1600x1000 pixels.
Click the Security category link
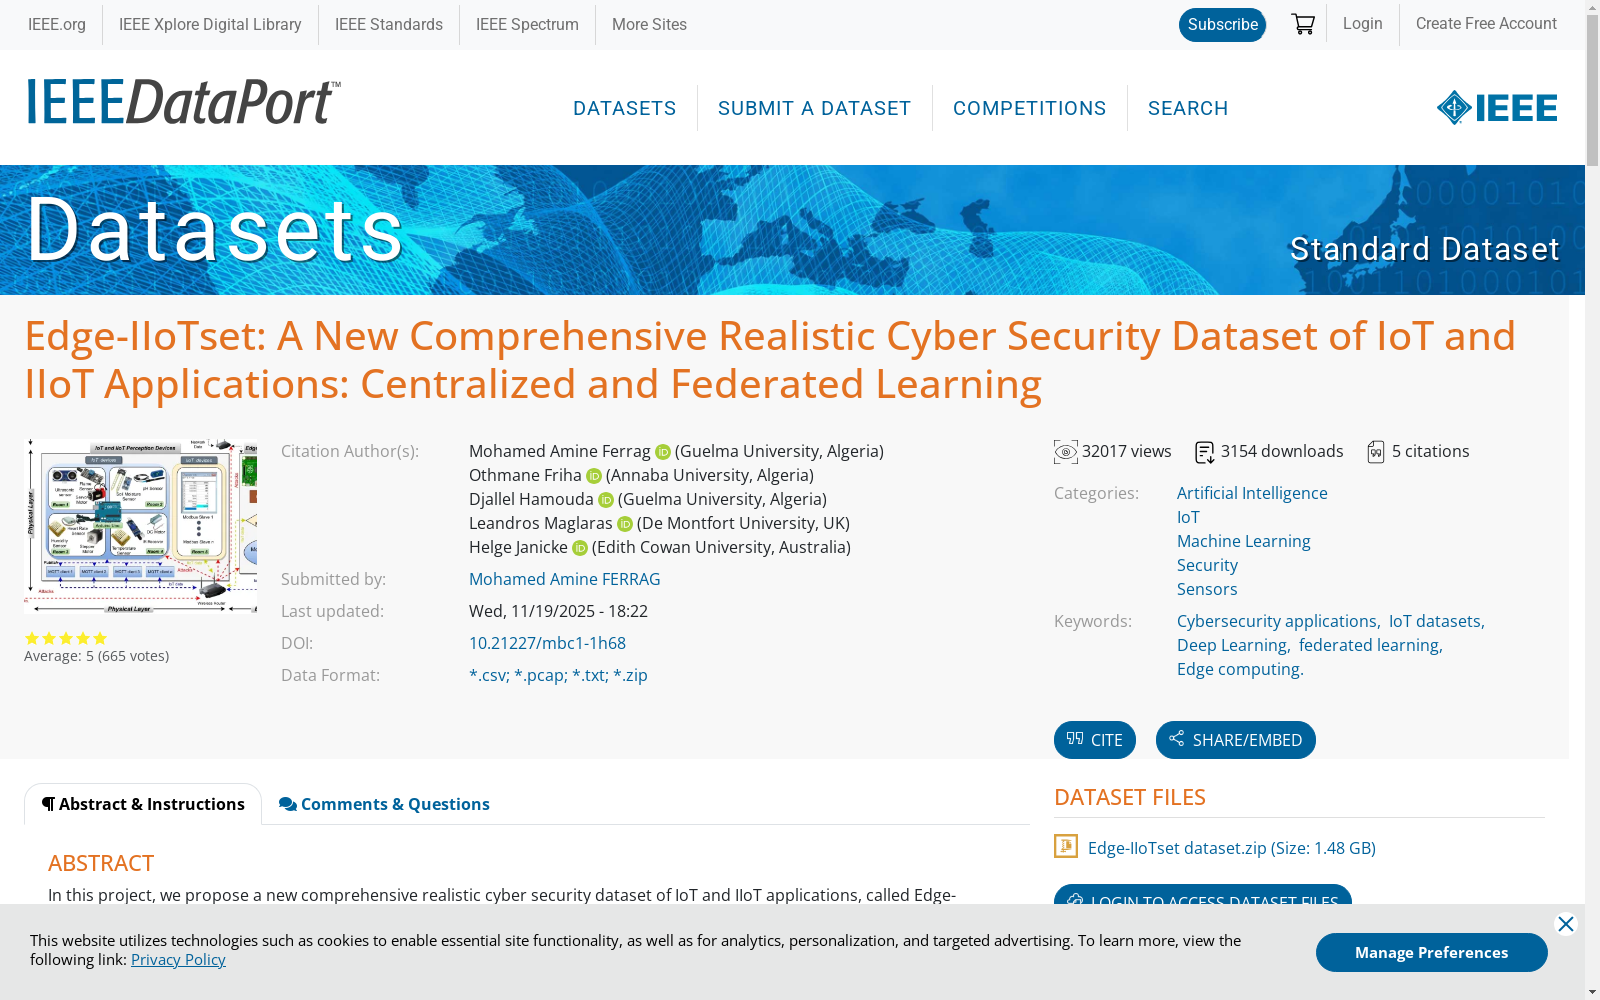click(x=1207, y=565)
